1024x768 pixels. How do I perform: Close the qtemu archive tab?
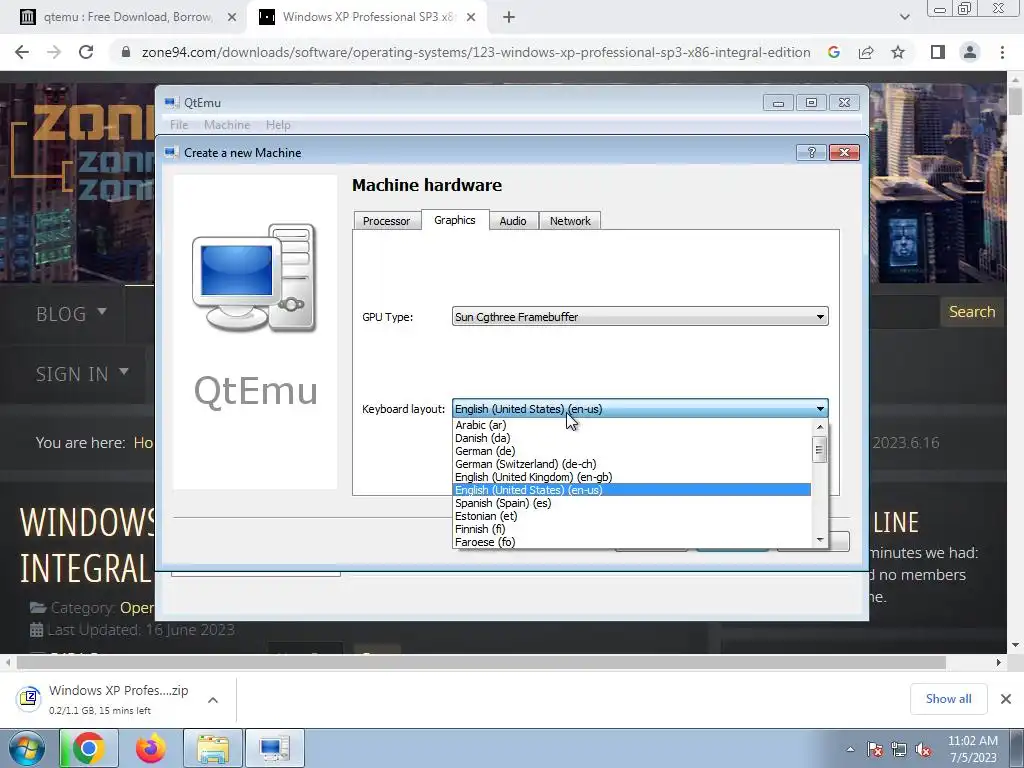(232, 18)
